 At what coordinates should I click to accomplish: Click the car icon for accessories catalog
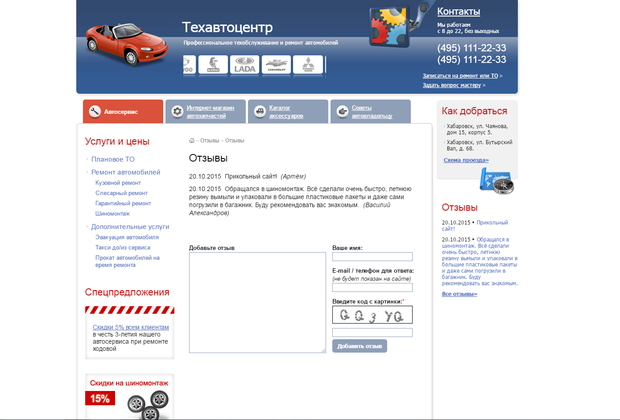pos(260,112)
